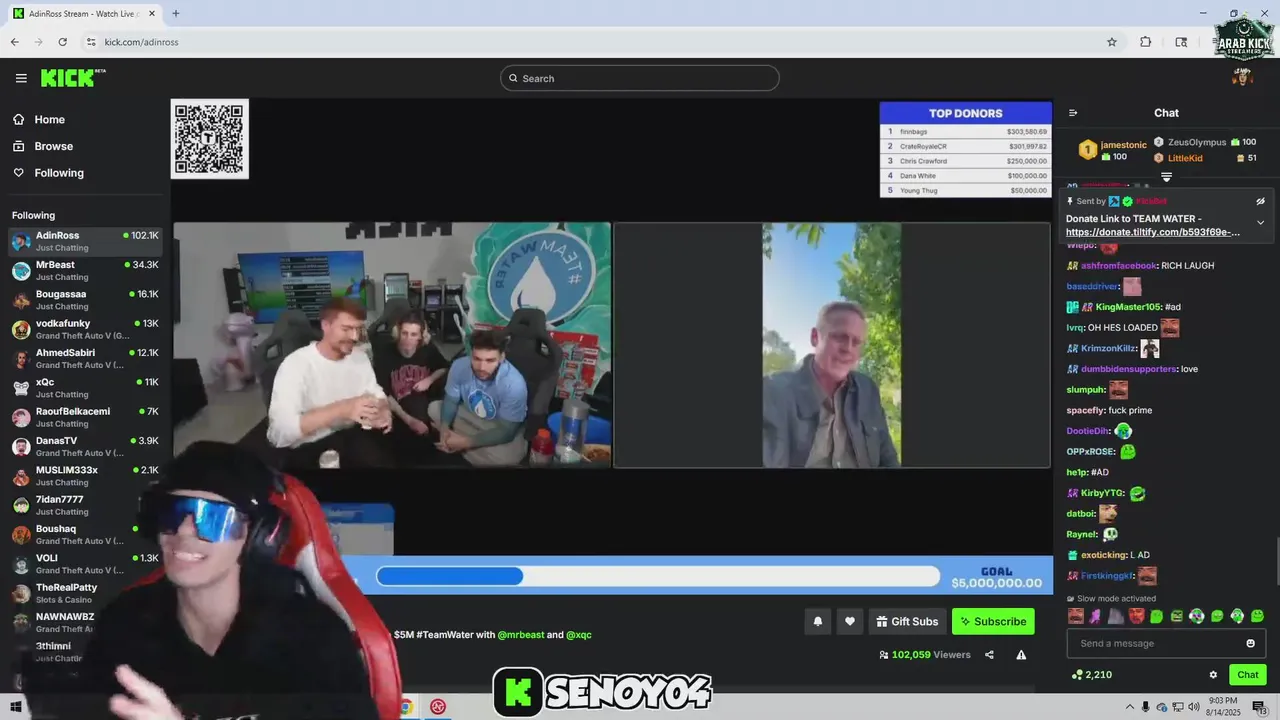Open the donate.tiltify.com pinned link
Viewport: 1280px width, 720px height.
1153,232
